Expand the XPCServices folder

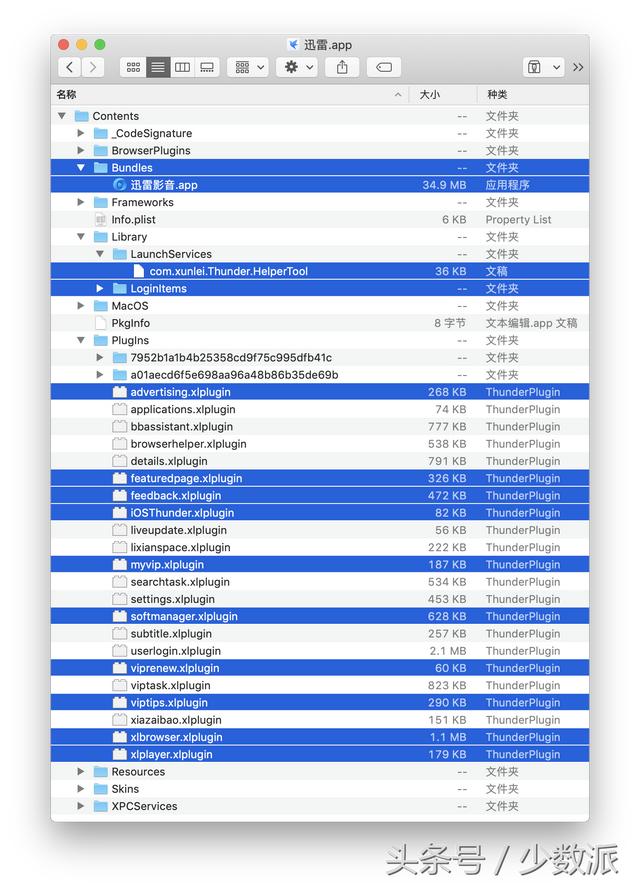(80, 806)
